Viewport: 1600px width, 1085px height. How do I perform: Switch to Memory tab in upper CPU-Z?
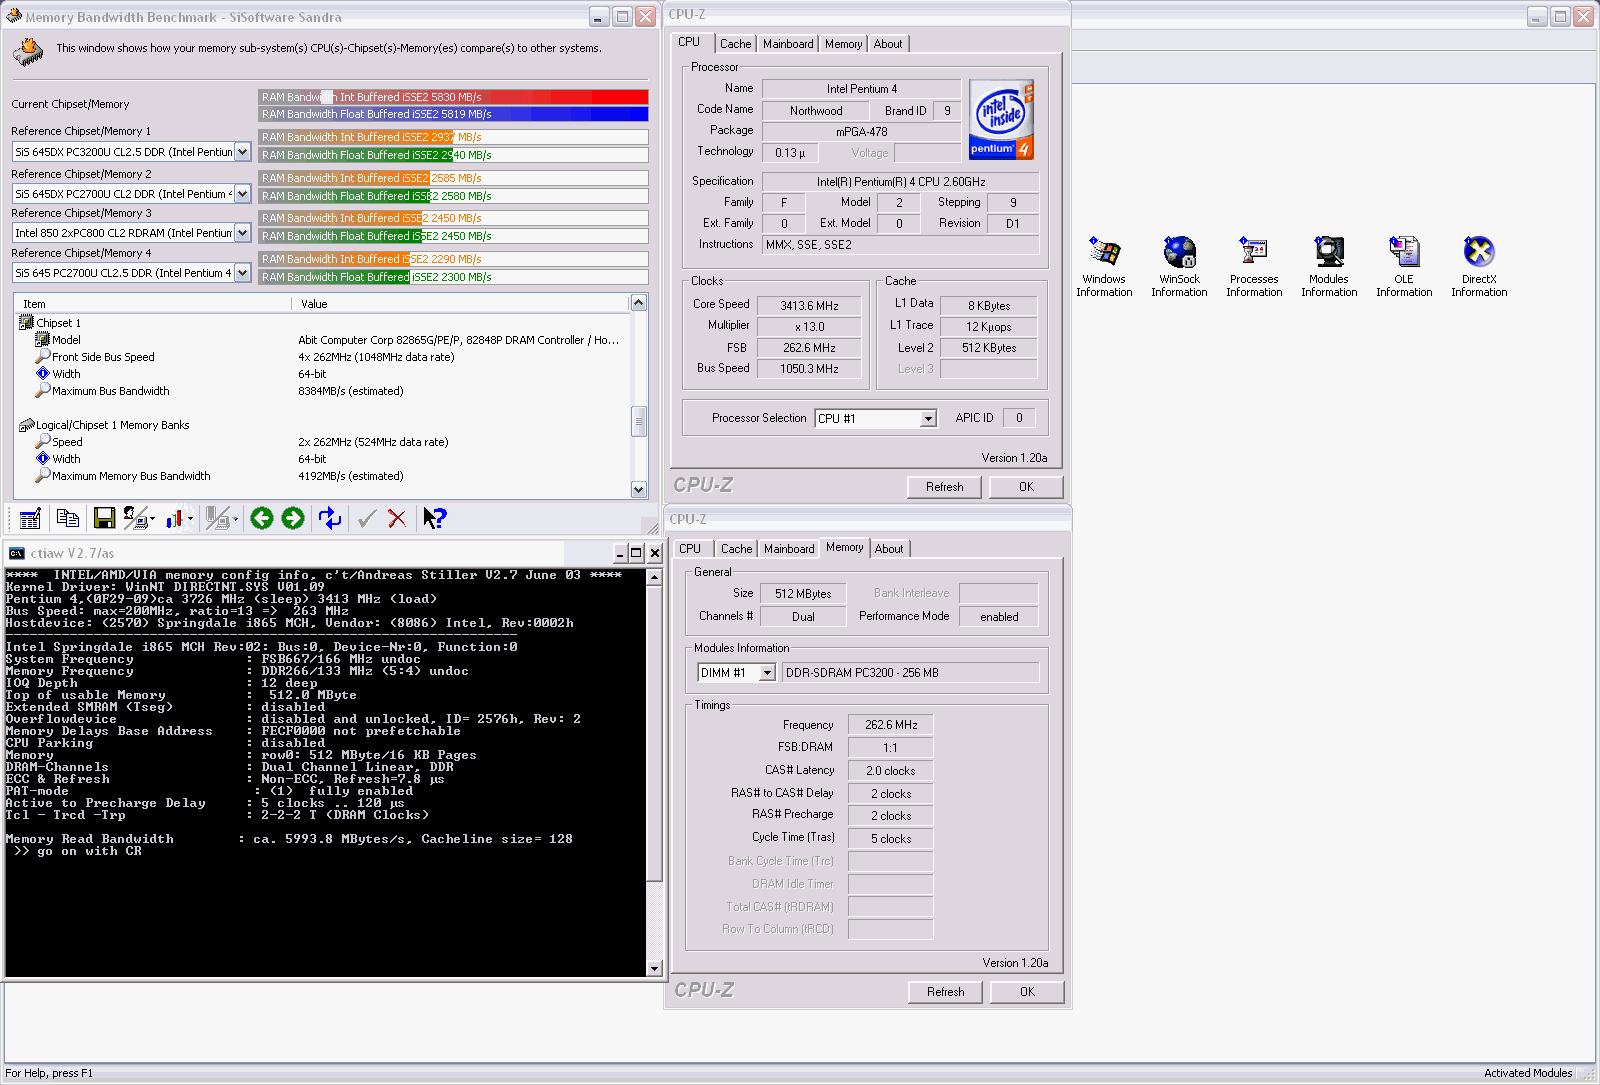pos(843,44)
